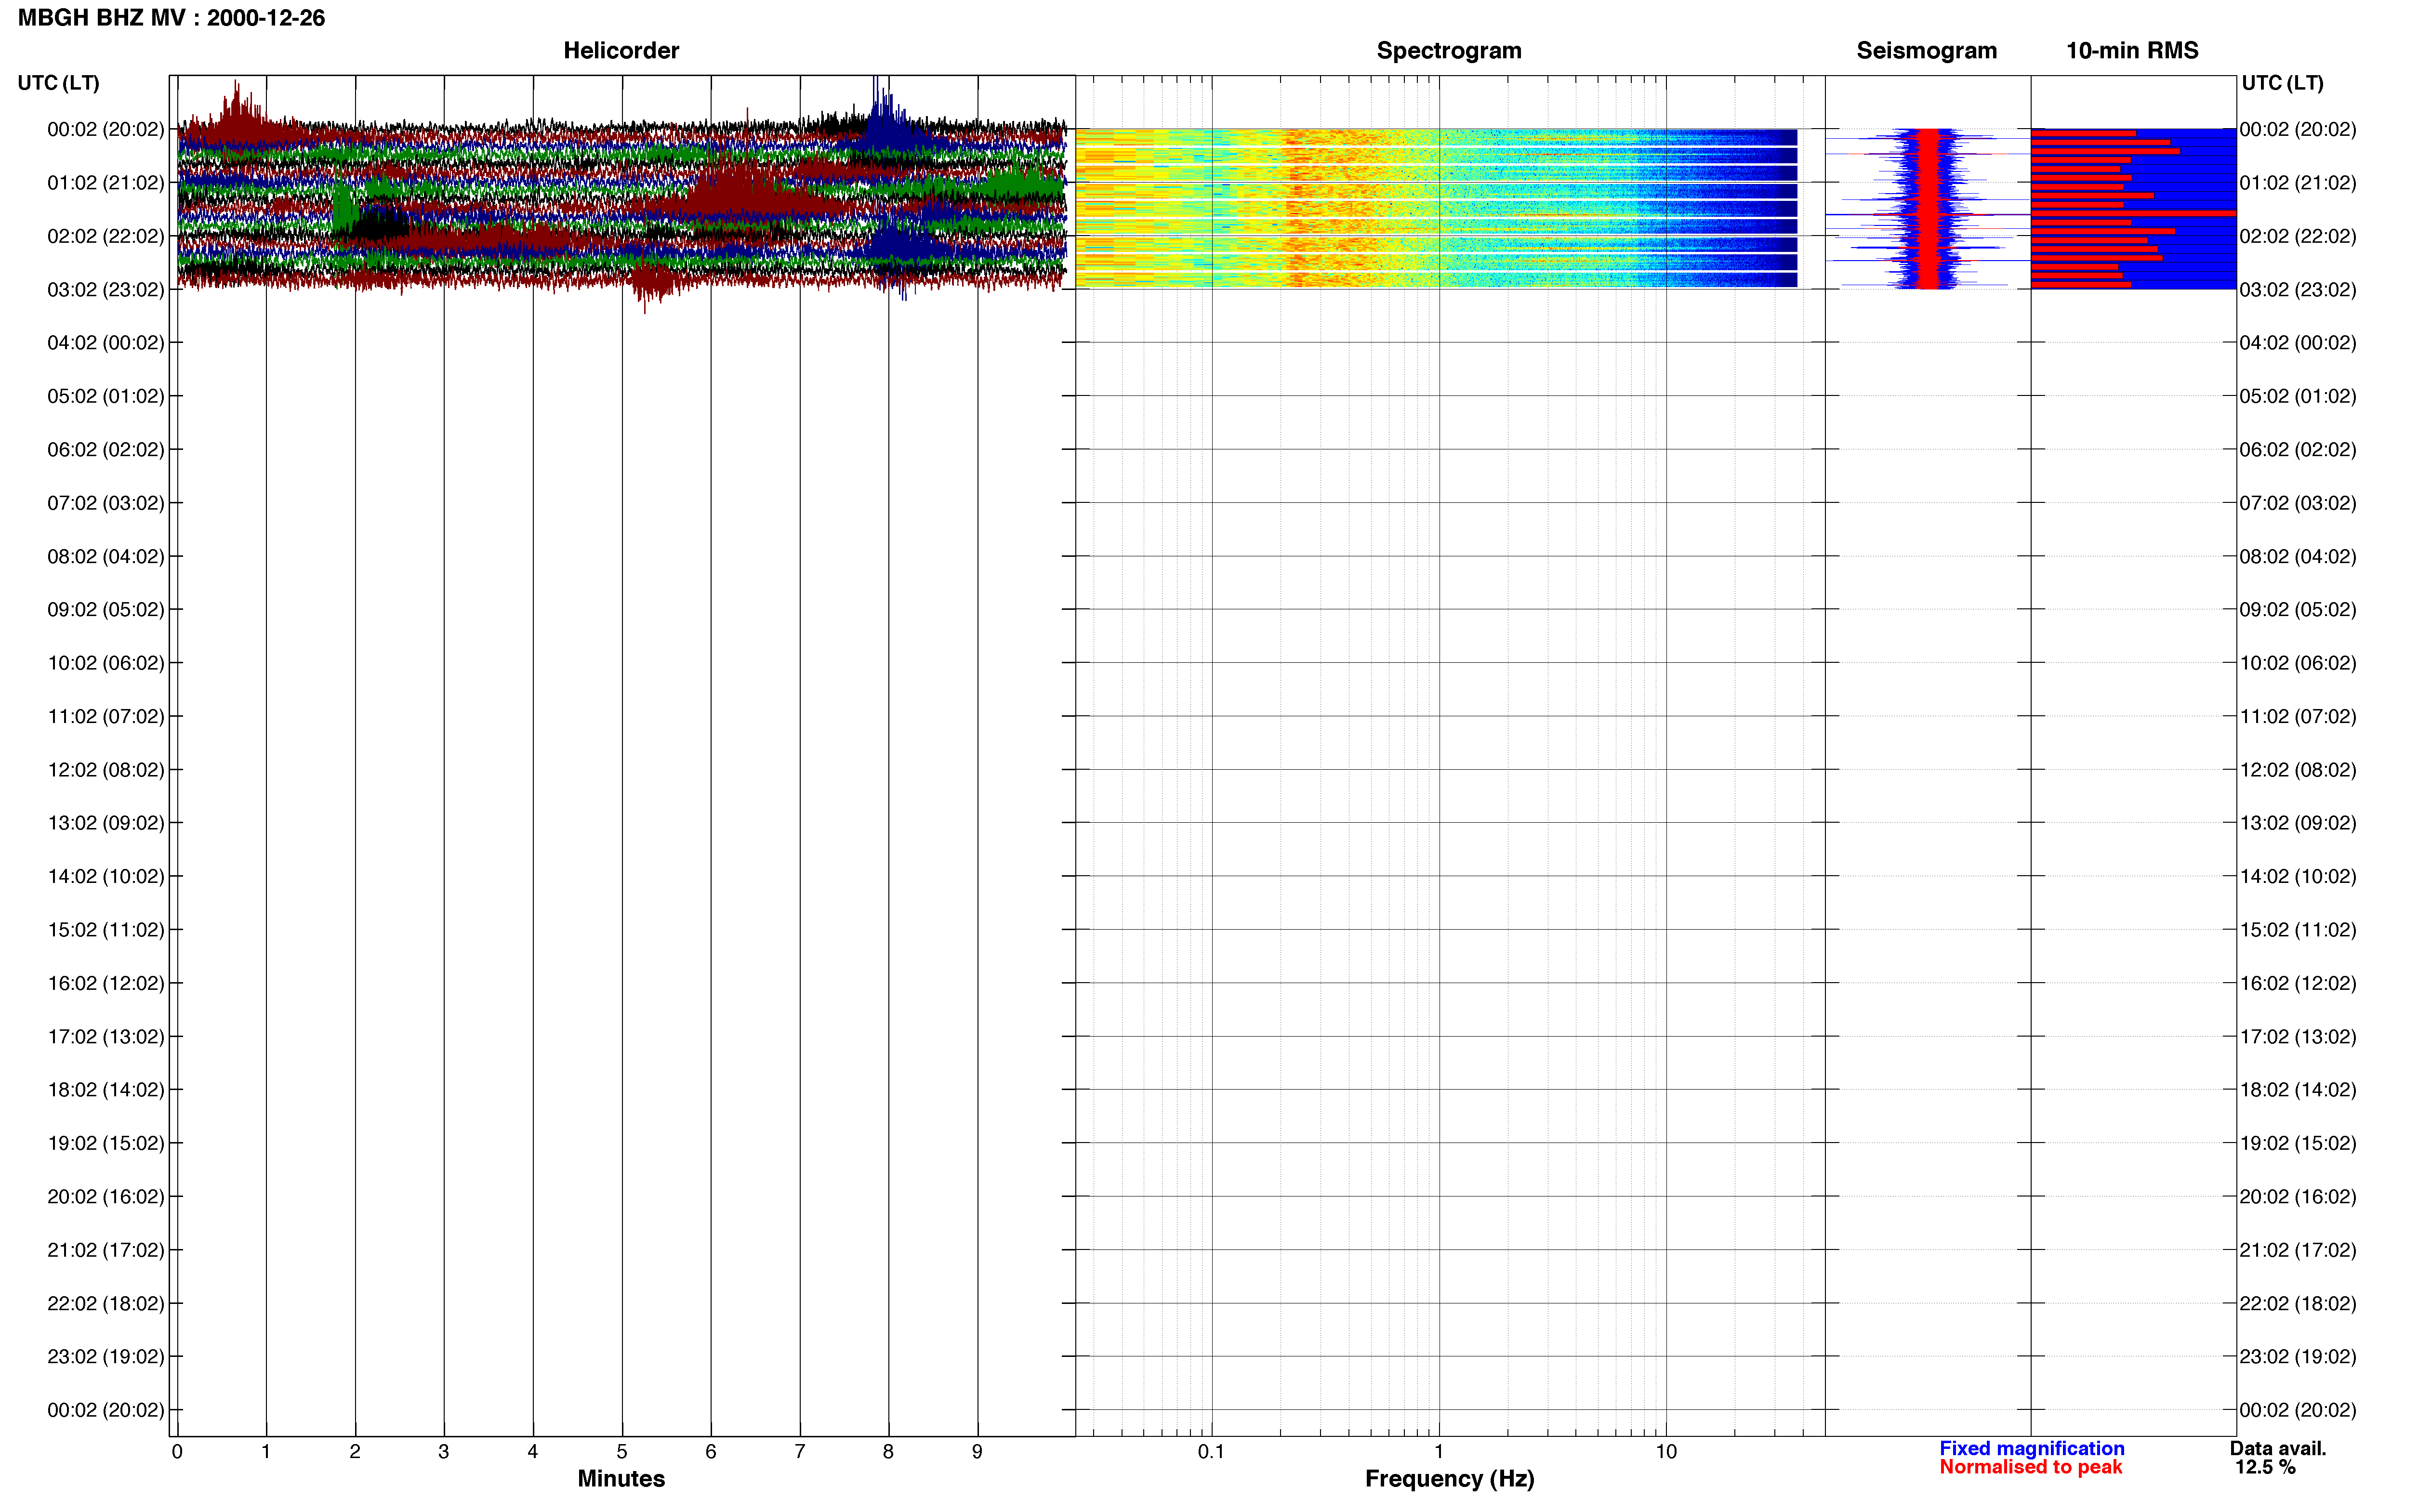Click the 0 tick on the Minutes axis
Screen dimensions: 2418x1512
[x=177, y=1451]
